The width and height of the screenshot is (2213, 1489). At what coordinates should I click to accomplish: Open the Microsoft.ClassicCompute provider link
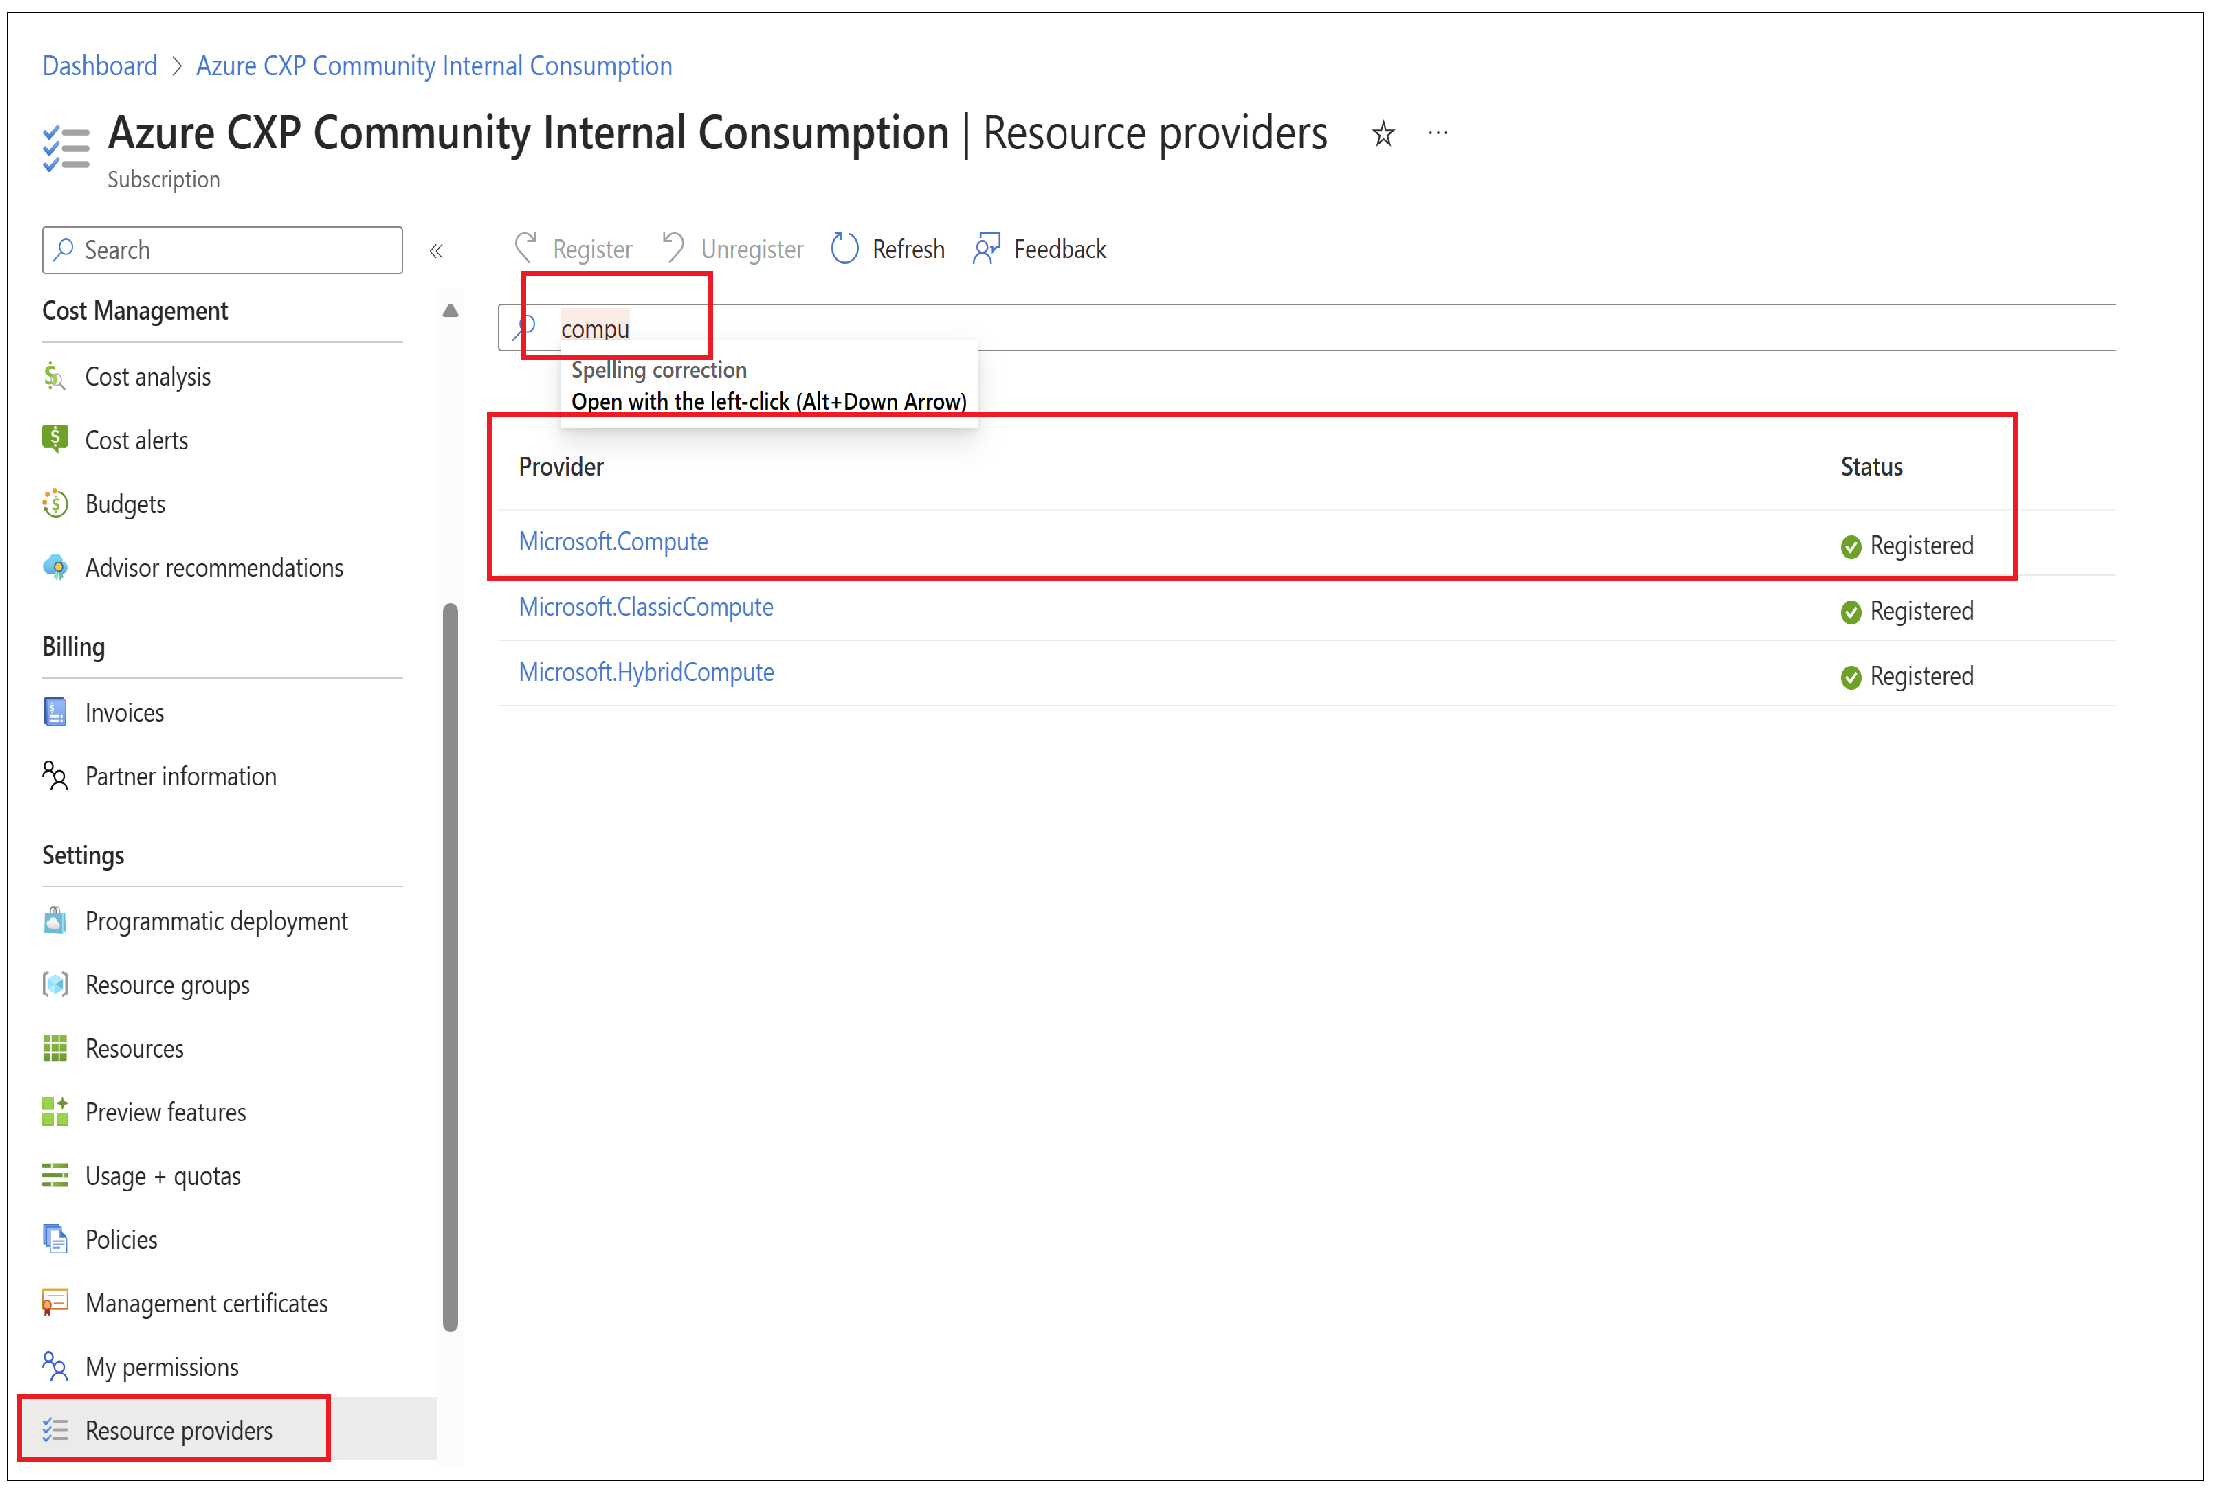tap(646, 607)
